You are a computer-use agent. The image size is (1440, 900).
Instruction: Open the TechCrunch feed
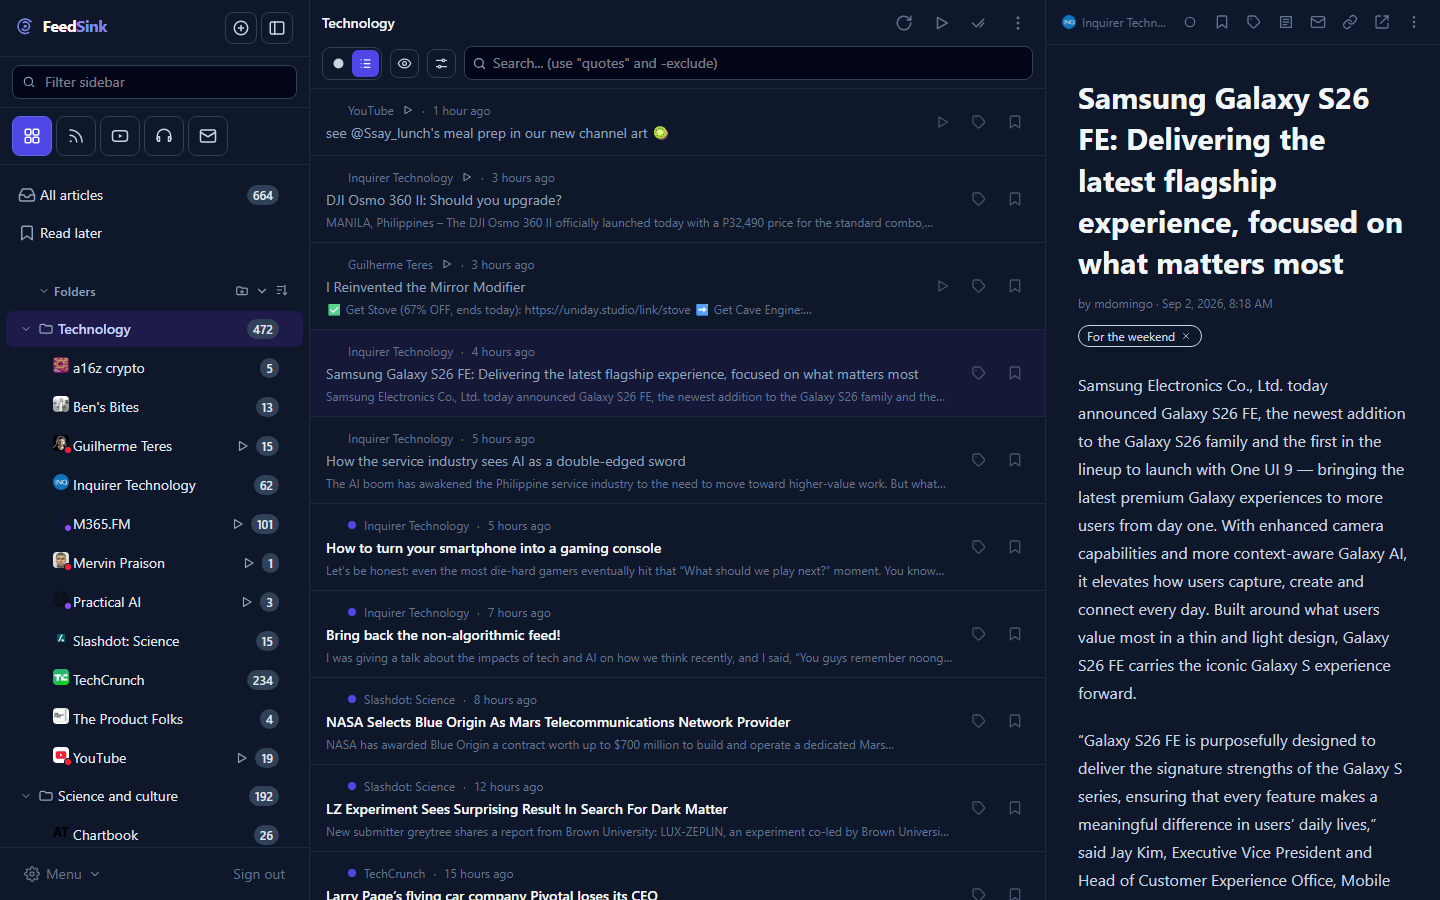point(154,680)
